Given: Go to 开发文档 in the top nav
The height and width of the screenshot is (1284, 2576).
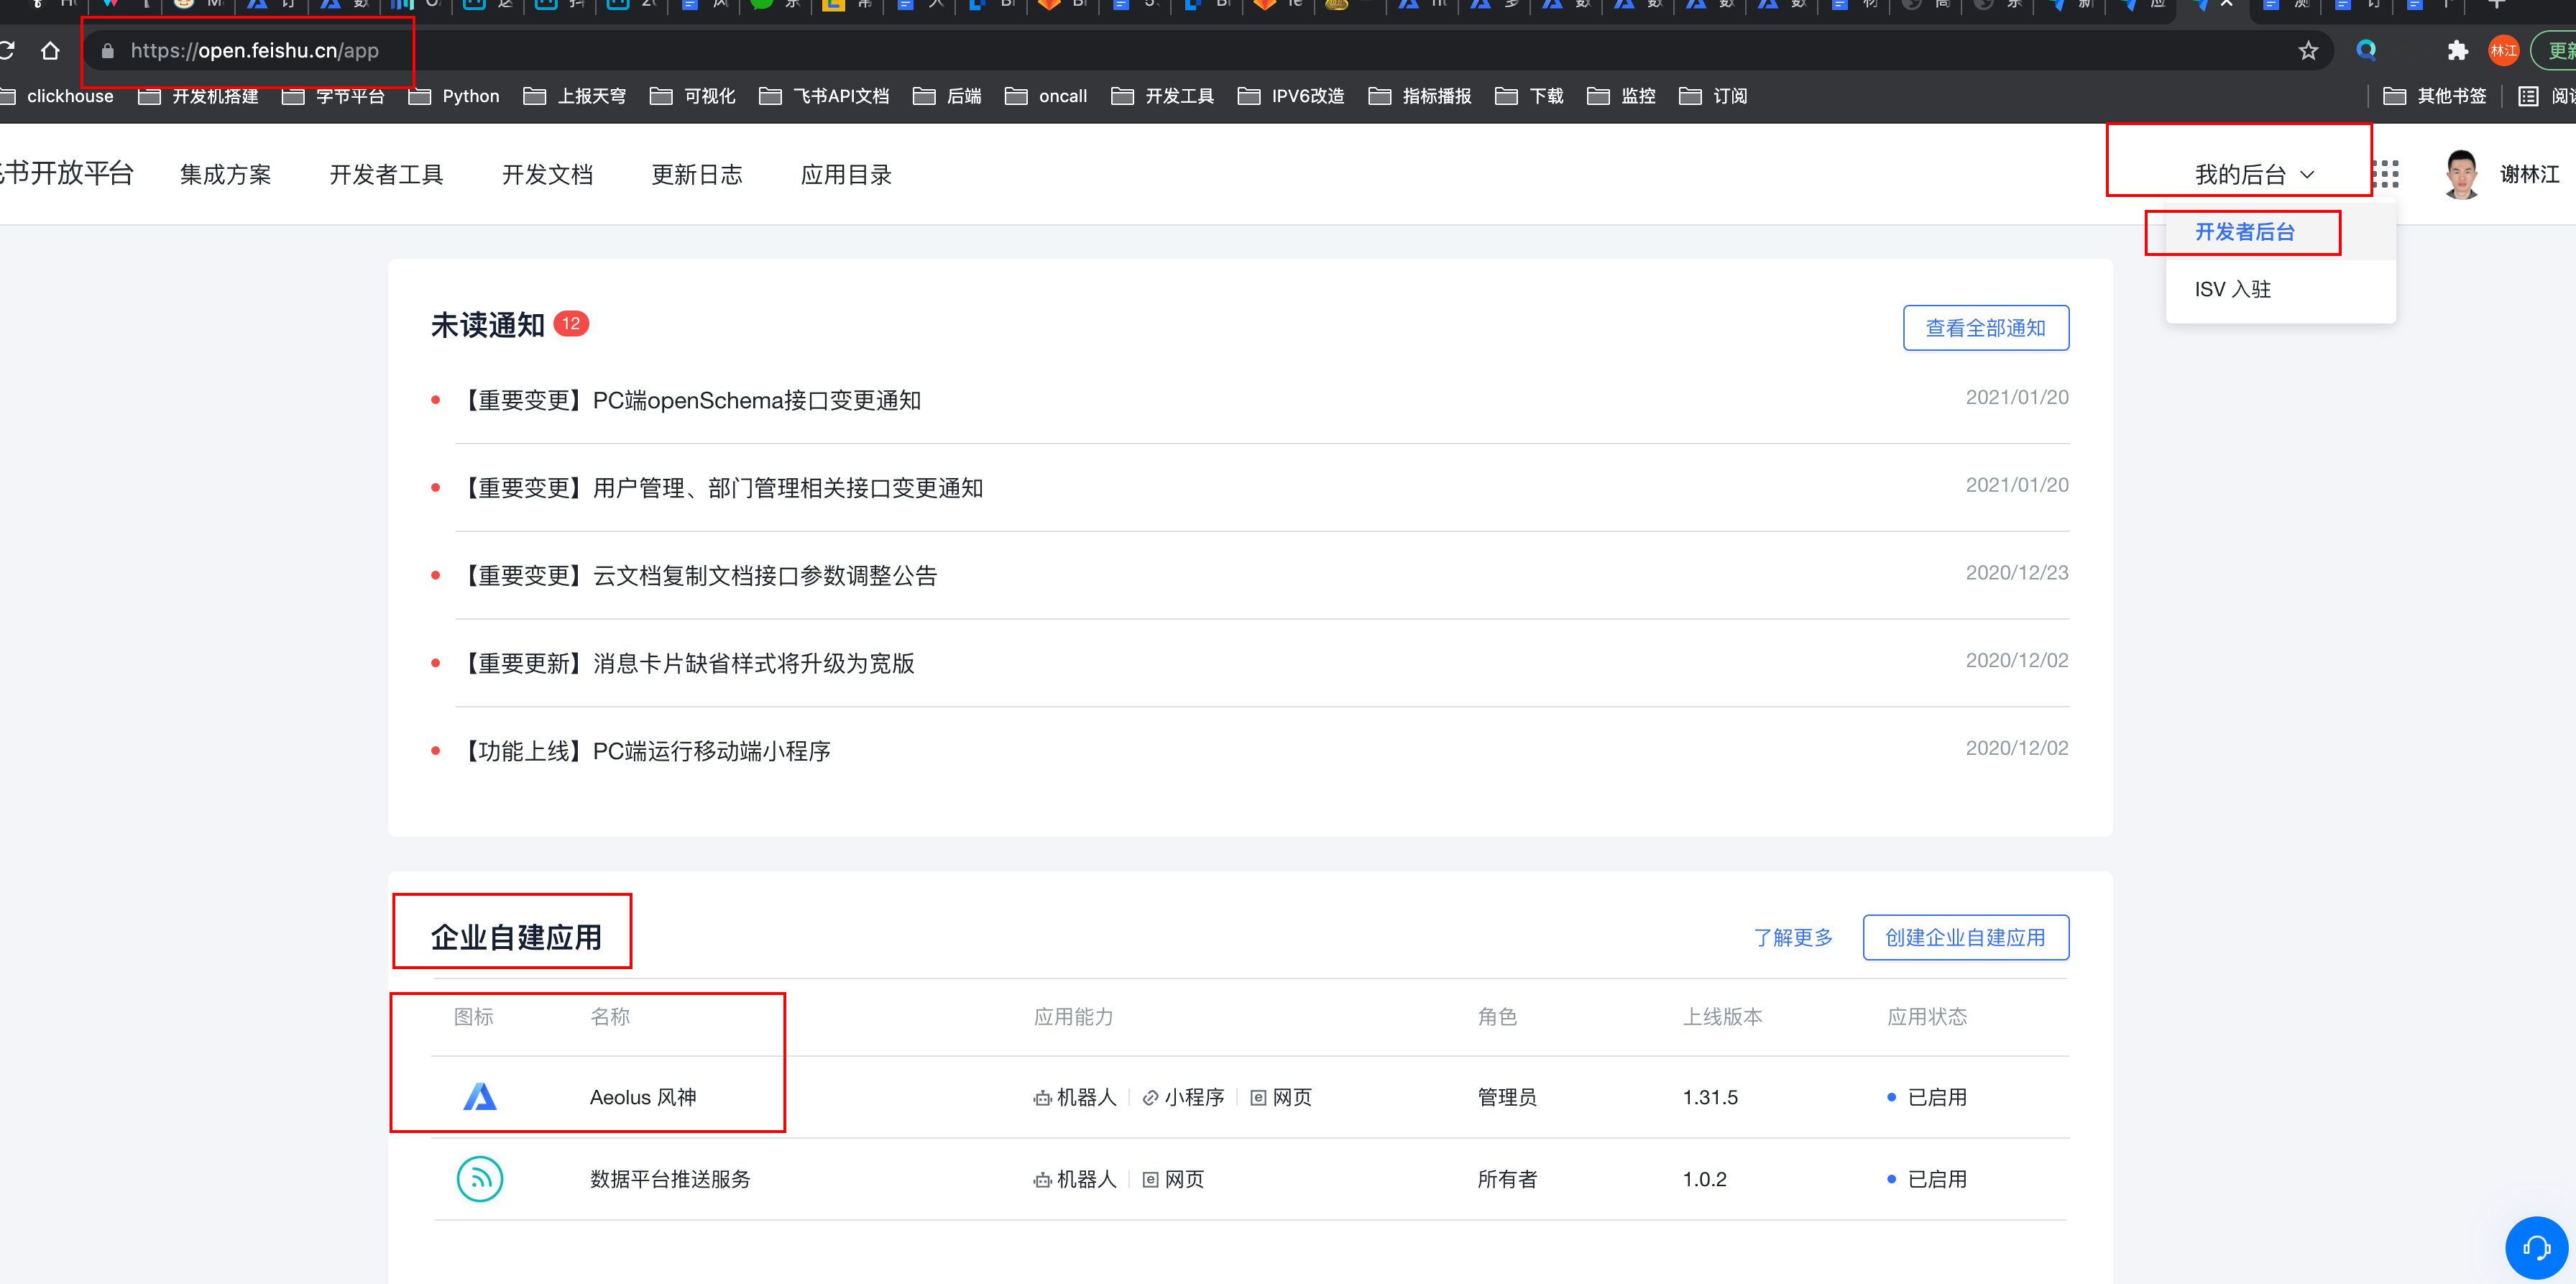Looking at the screenshot, I should [x=547, y=174].
